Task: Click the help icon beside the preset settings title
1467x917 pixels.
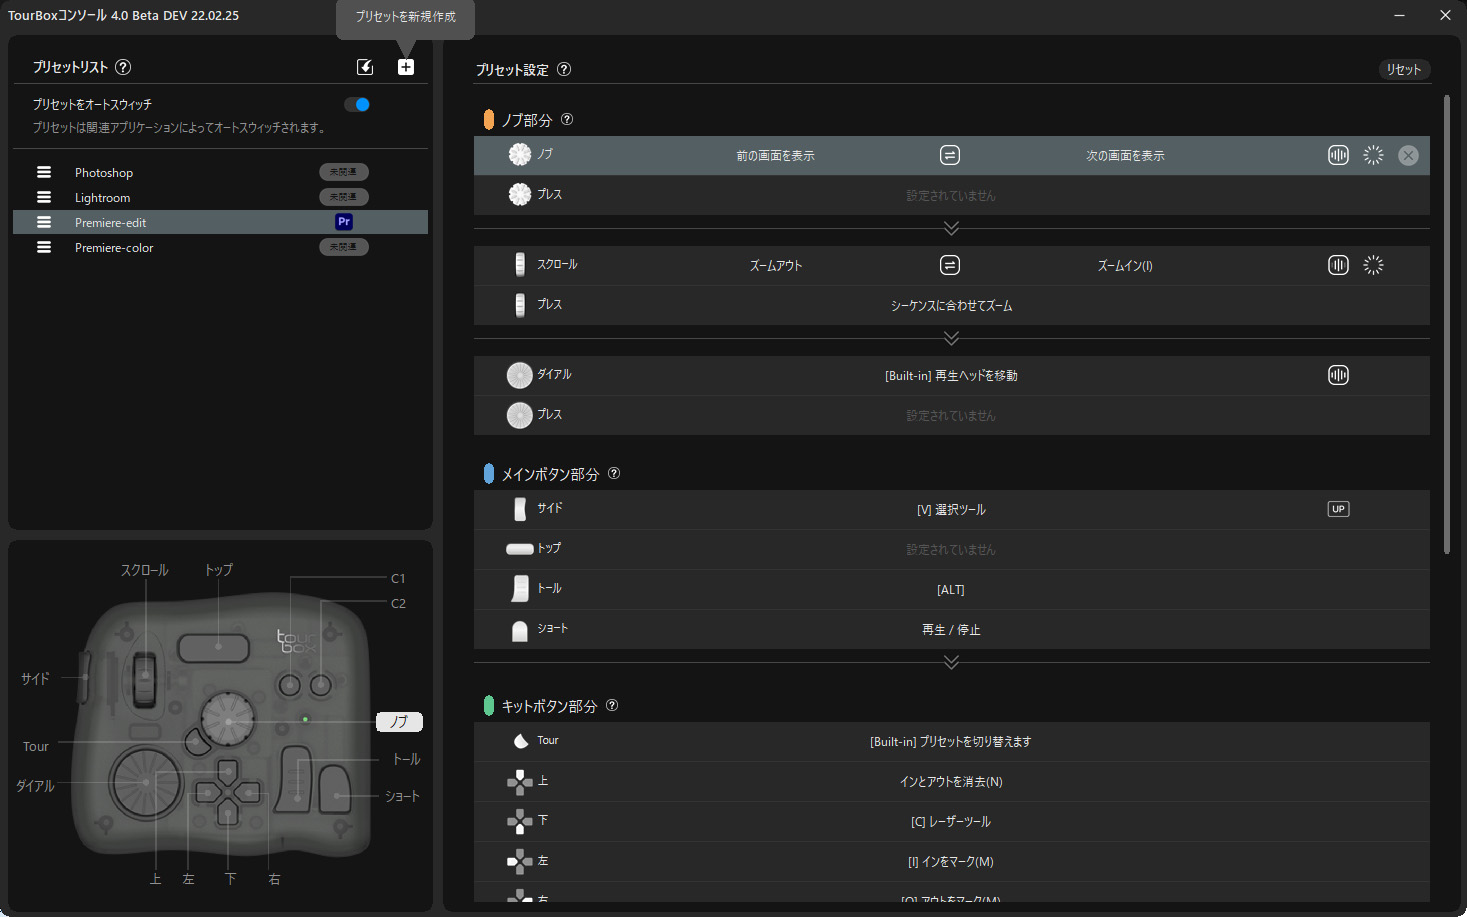Action: (564, 69)
